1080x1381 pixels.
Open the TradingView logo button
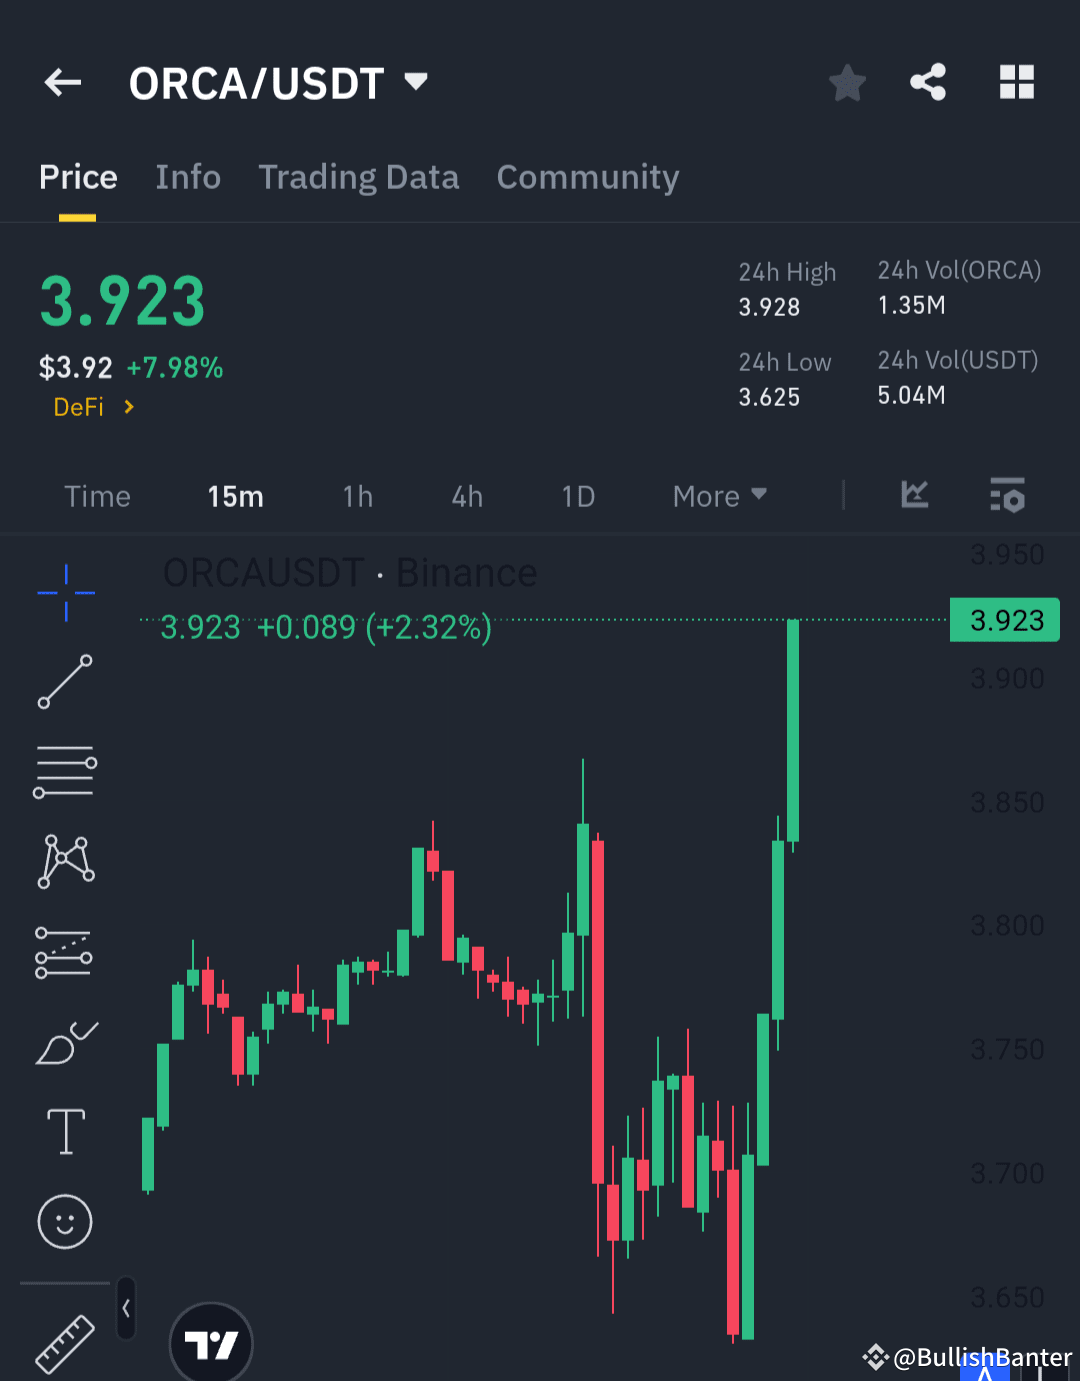coord(212,1343)
